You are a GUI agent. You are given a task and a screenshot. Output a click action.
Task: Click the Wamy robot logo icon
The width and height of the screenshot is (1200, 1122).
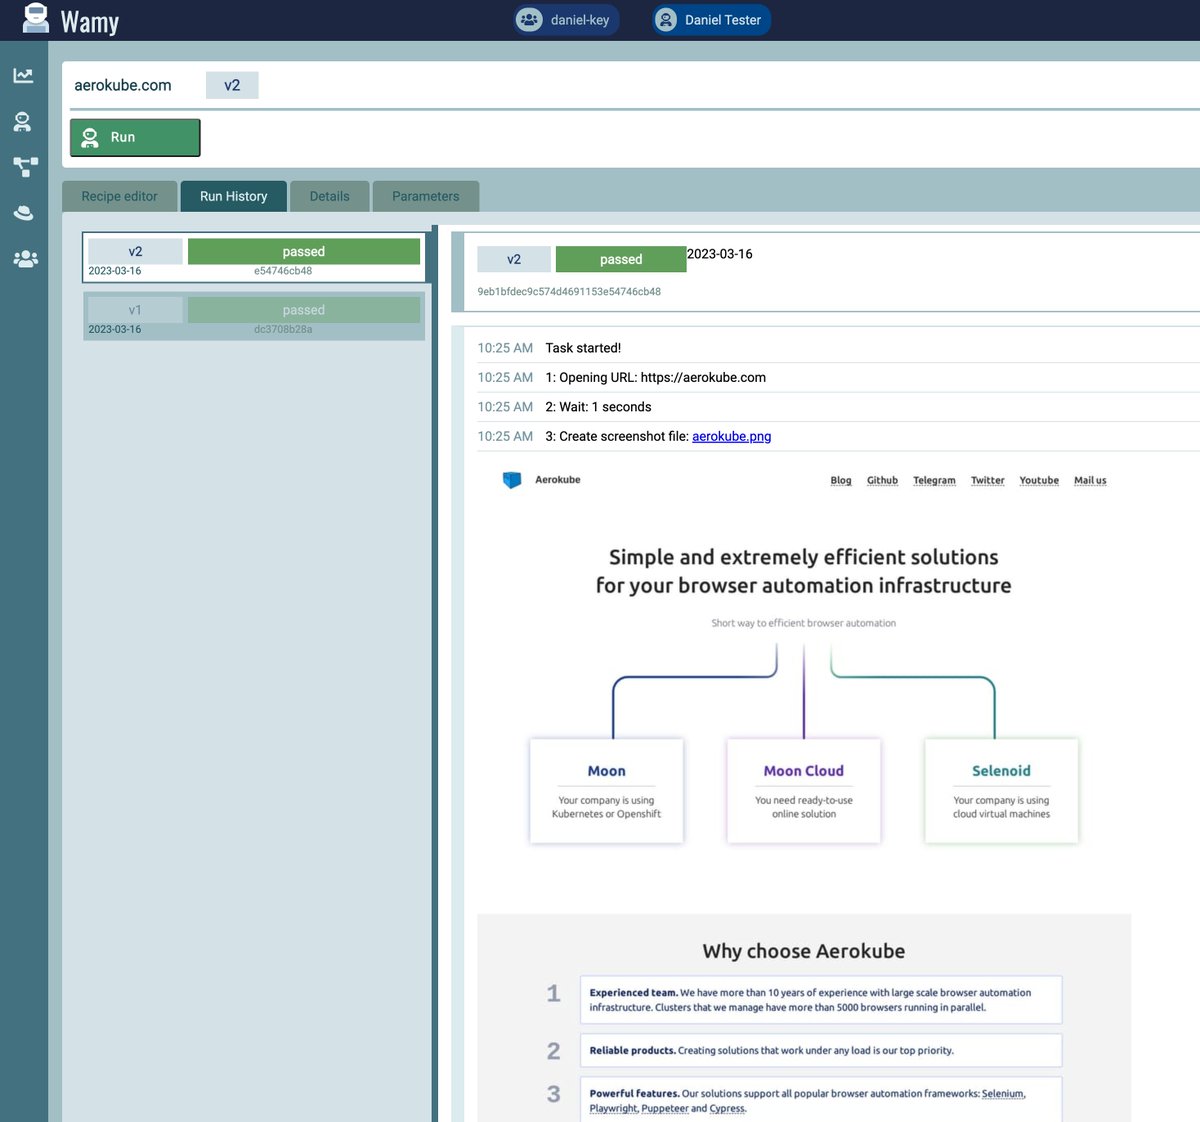[x=35, y=19]
